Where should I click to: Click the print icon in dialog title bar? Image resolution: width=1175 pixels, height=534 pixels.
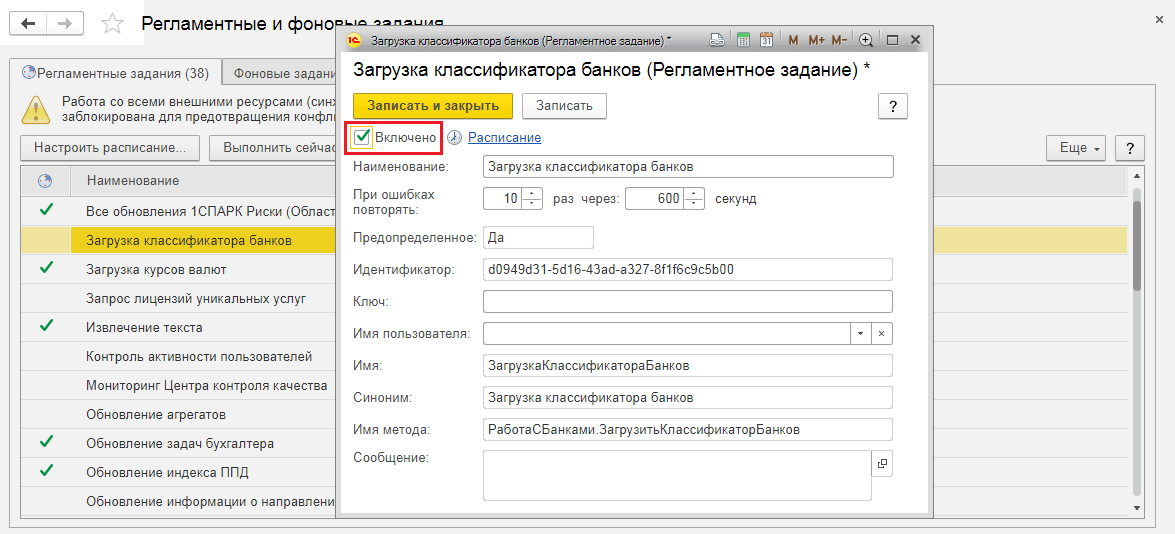tap(716, 40)
